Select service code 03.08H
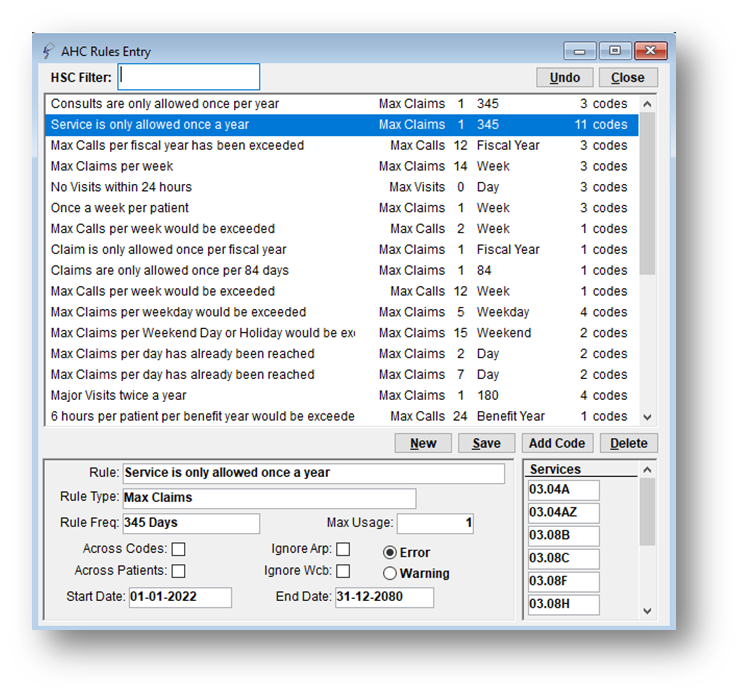 click(564, 604)
